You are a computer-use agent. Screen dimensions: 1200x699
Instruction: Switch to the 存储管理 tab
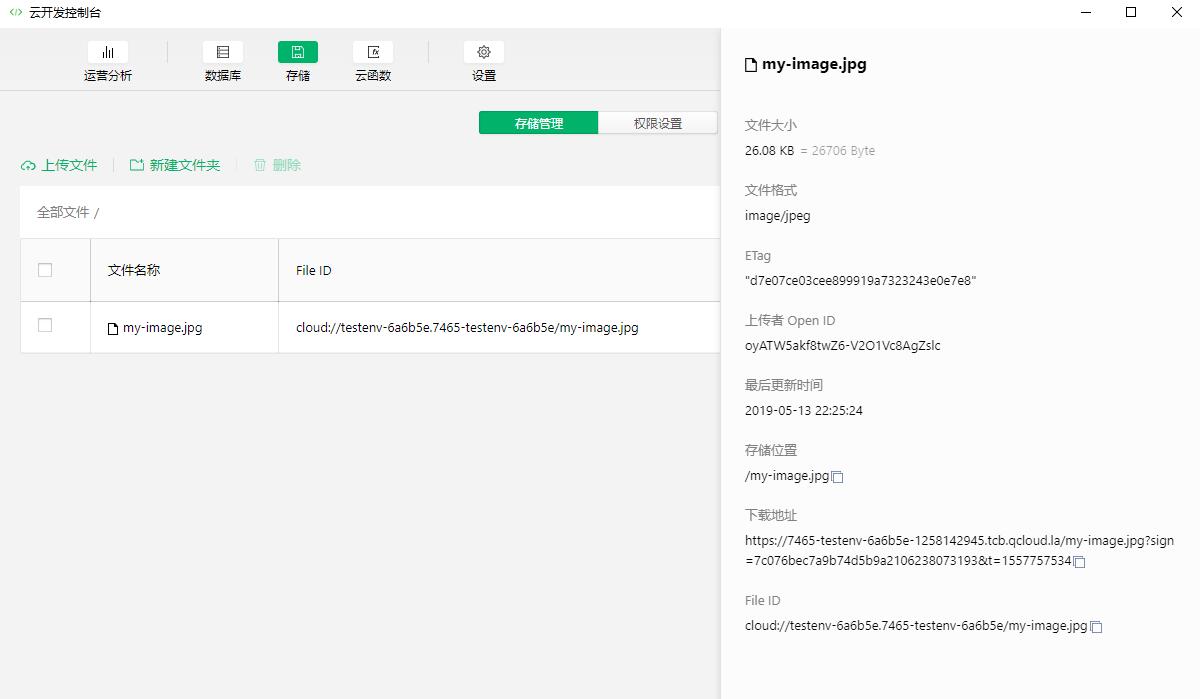pos(538,123)
